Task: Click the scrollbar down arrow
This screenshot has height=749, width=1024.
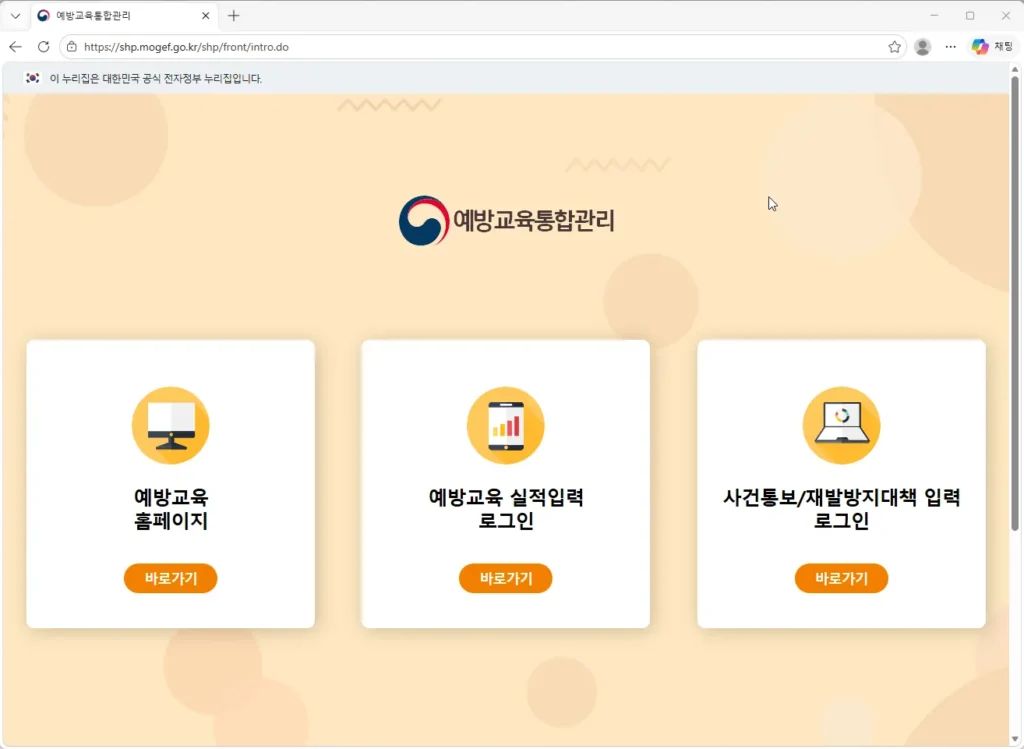Action: click(1015, 739)
